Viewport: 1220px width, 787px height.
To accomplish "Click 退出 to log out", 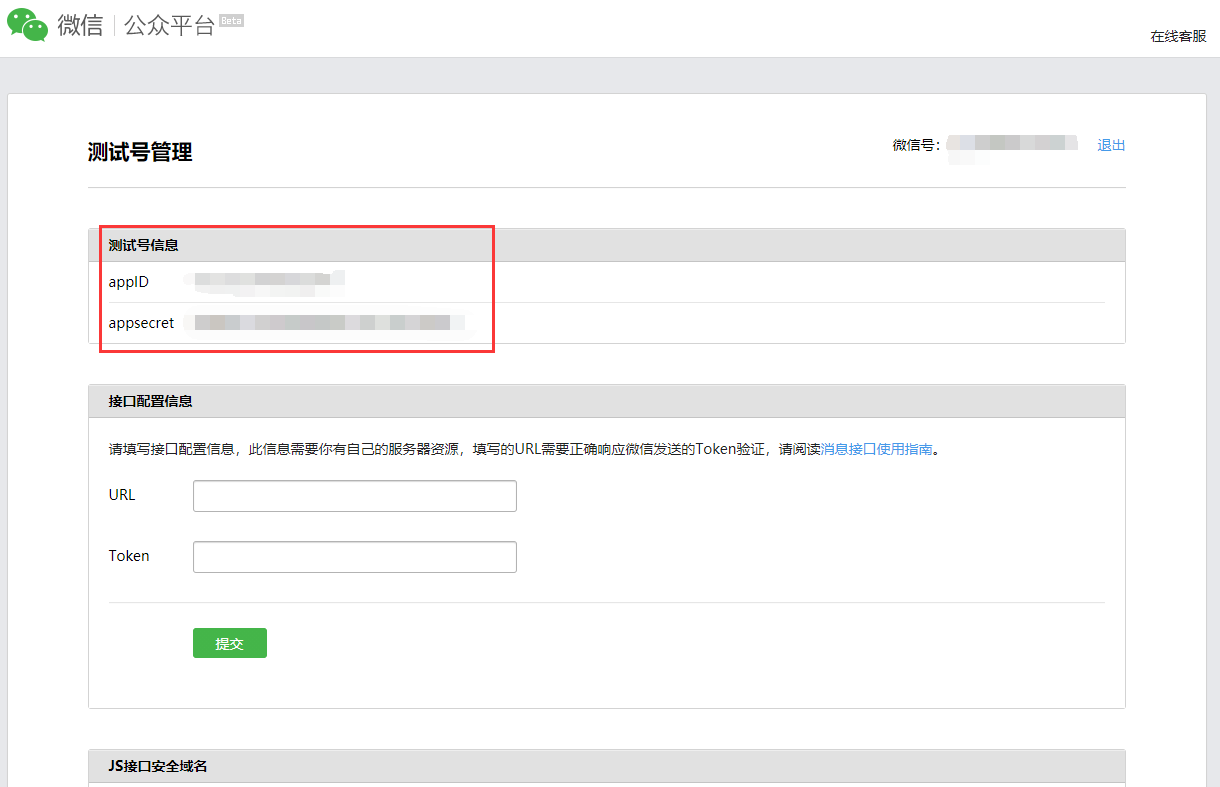I will click(x=1111, y=145).
